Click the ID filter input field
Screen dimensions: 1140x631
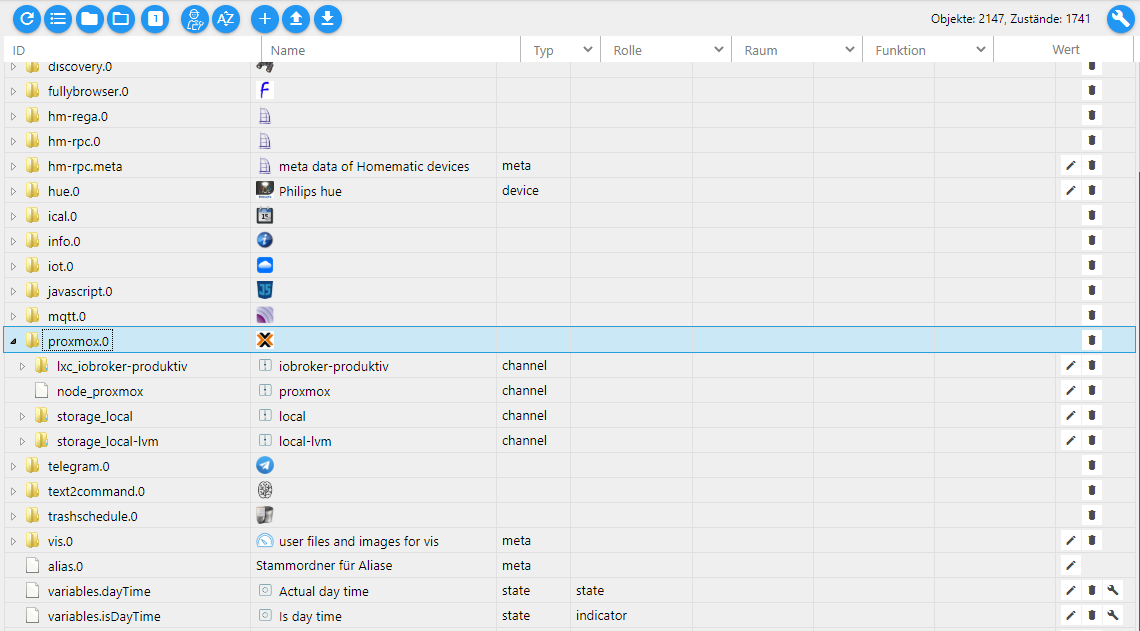click(x=132, y=50)
